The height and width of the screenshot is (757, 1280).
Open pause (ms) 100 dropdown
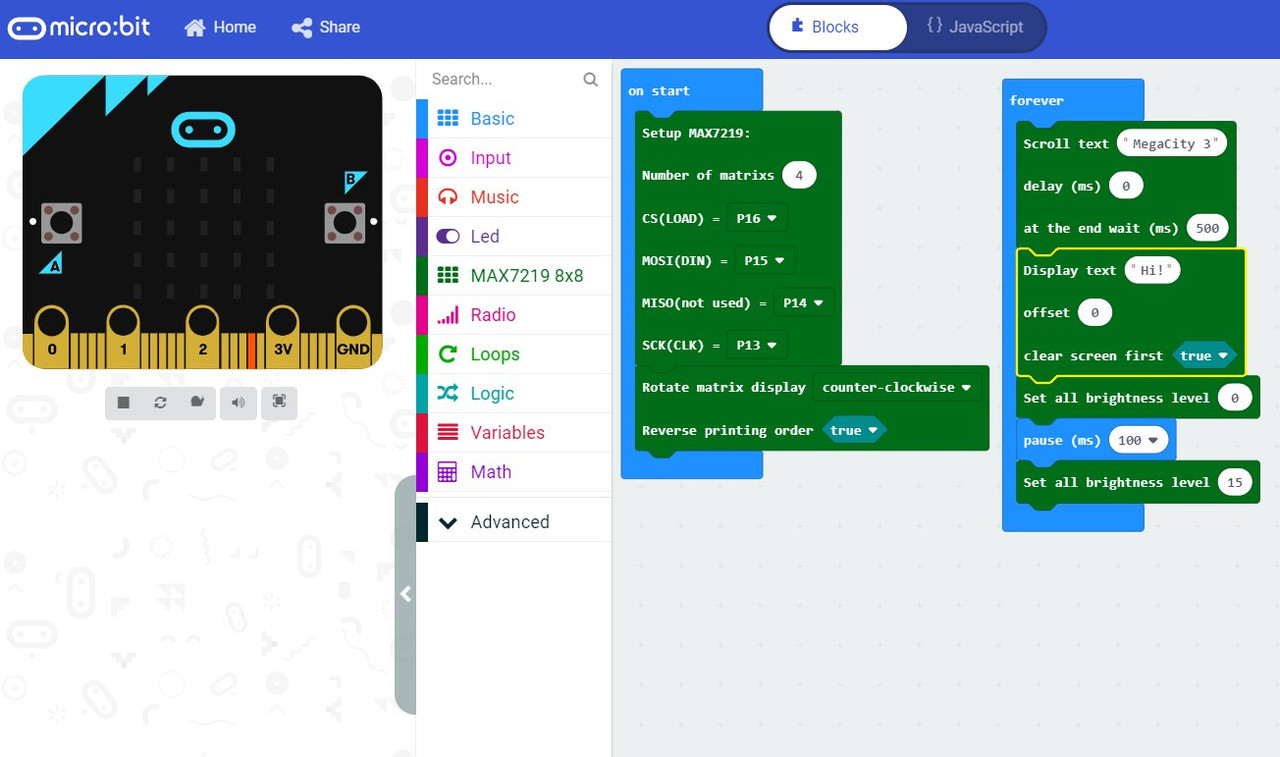(x=1139, y=440)
